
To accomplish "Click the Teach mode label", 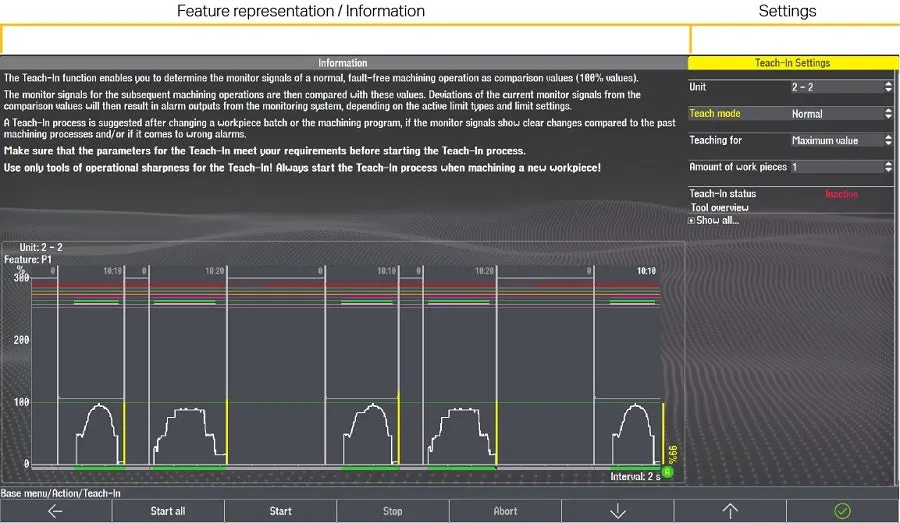I will pyautogui.click(x=715, y=114).
